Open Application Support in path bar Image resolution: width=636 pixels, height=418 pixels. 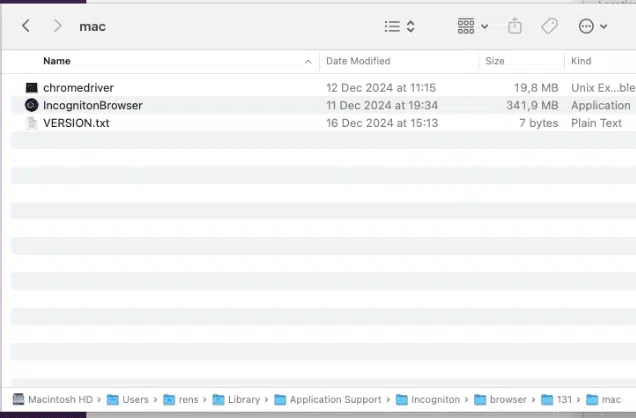coord(335,400)
